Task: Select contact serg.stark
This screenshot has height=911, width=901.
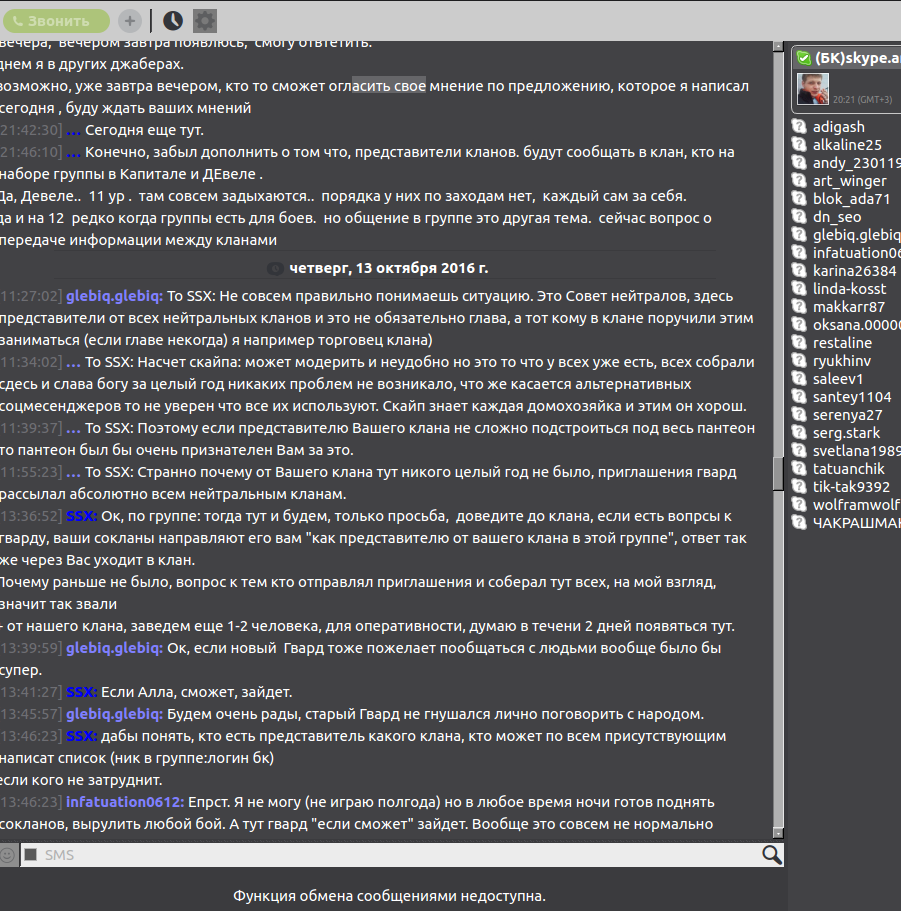Action: (x=846, y=433)
